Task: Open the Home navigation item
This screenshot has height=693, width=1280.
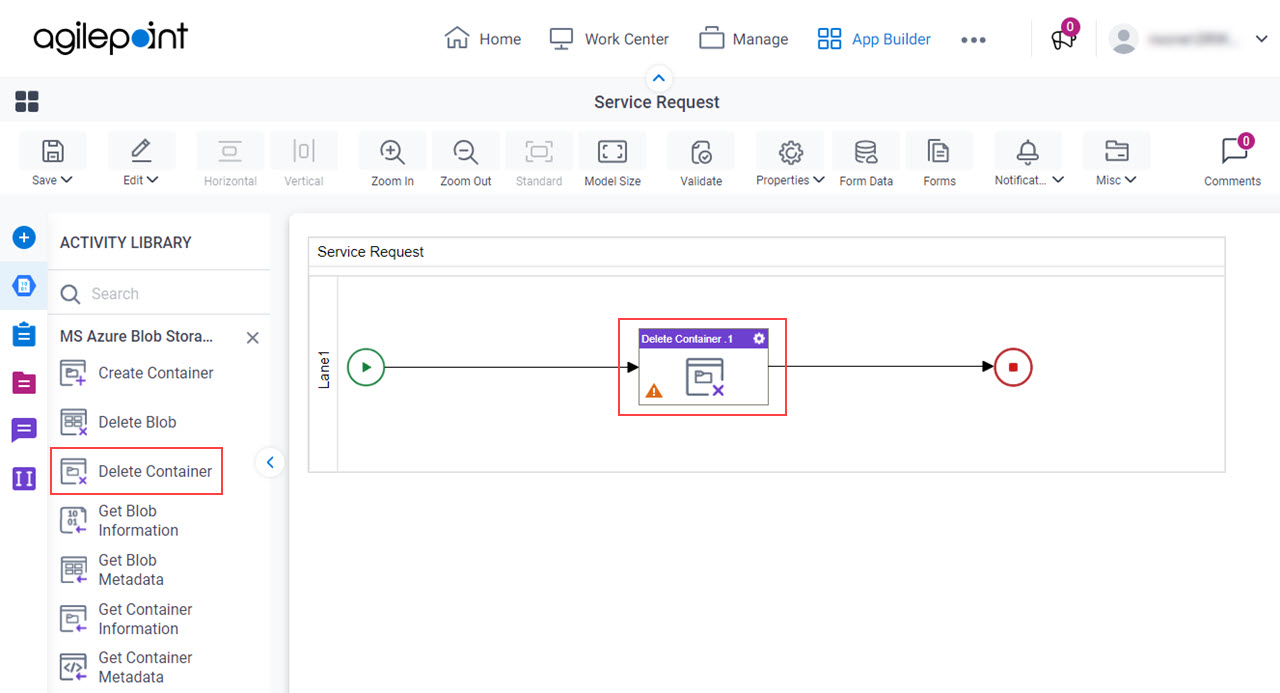Action: [483, 39]
